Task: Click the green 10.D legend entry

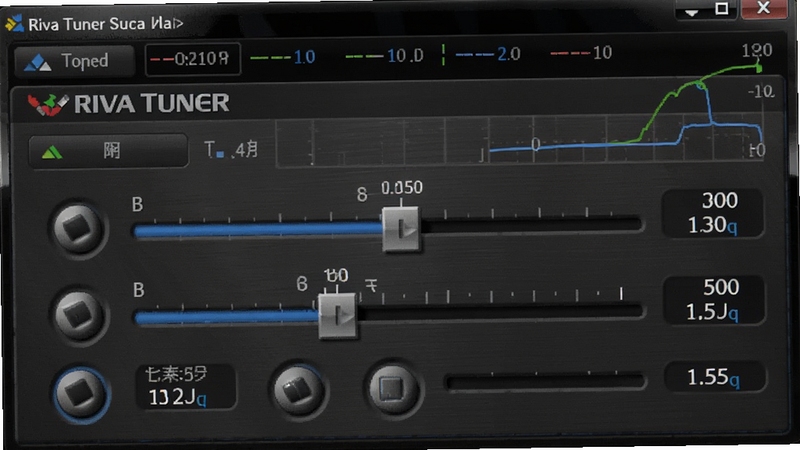Action: click(384, 55)
